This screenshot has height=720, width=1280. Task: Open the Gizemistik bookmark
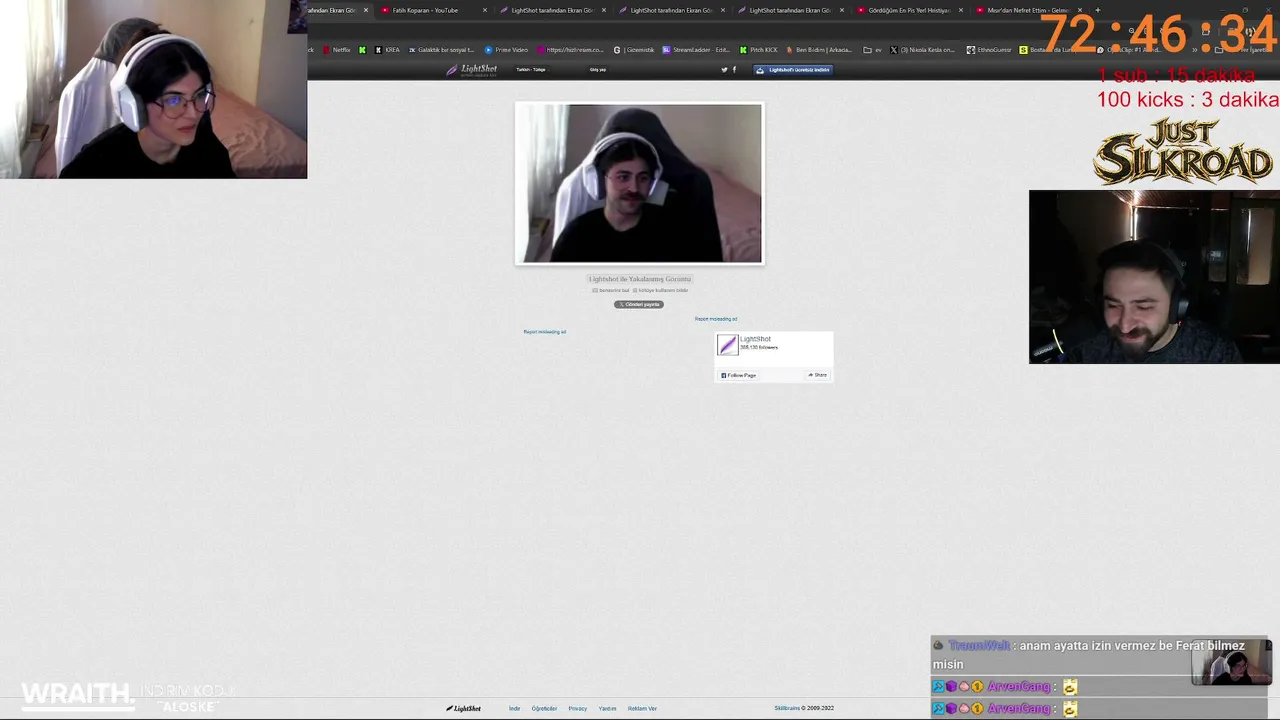point(633,50)
